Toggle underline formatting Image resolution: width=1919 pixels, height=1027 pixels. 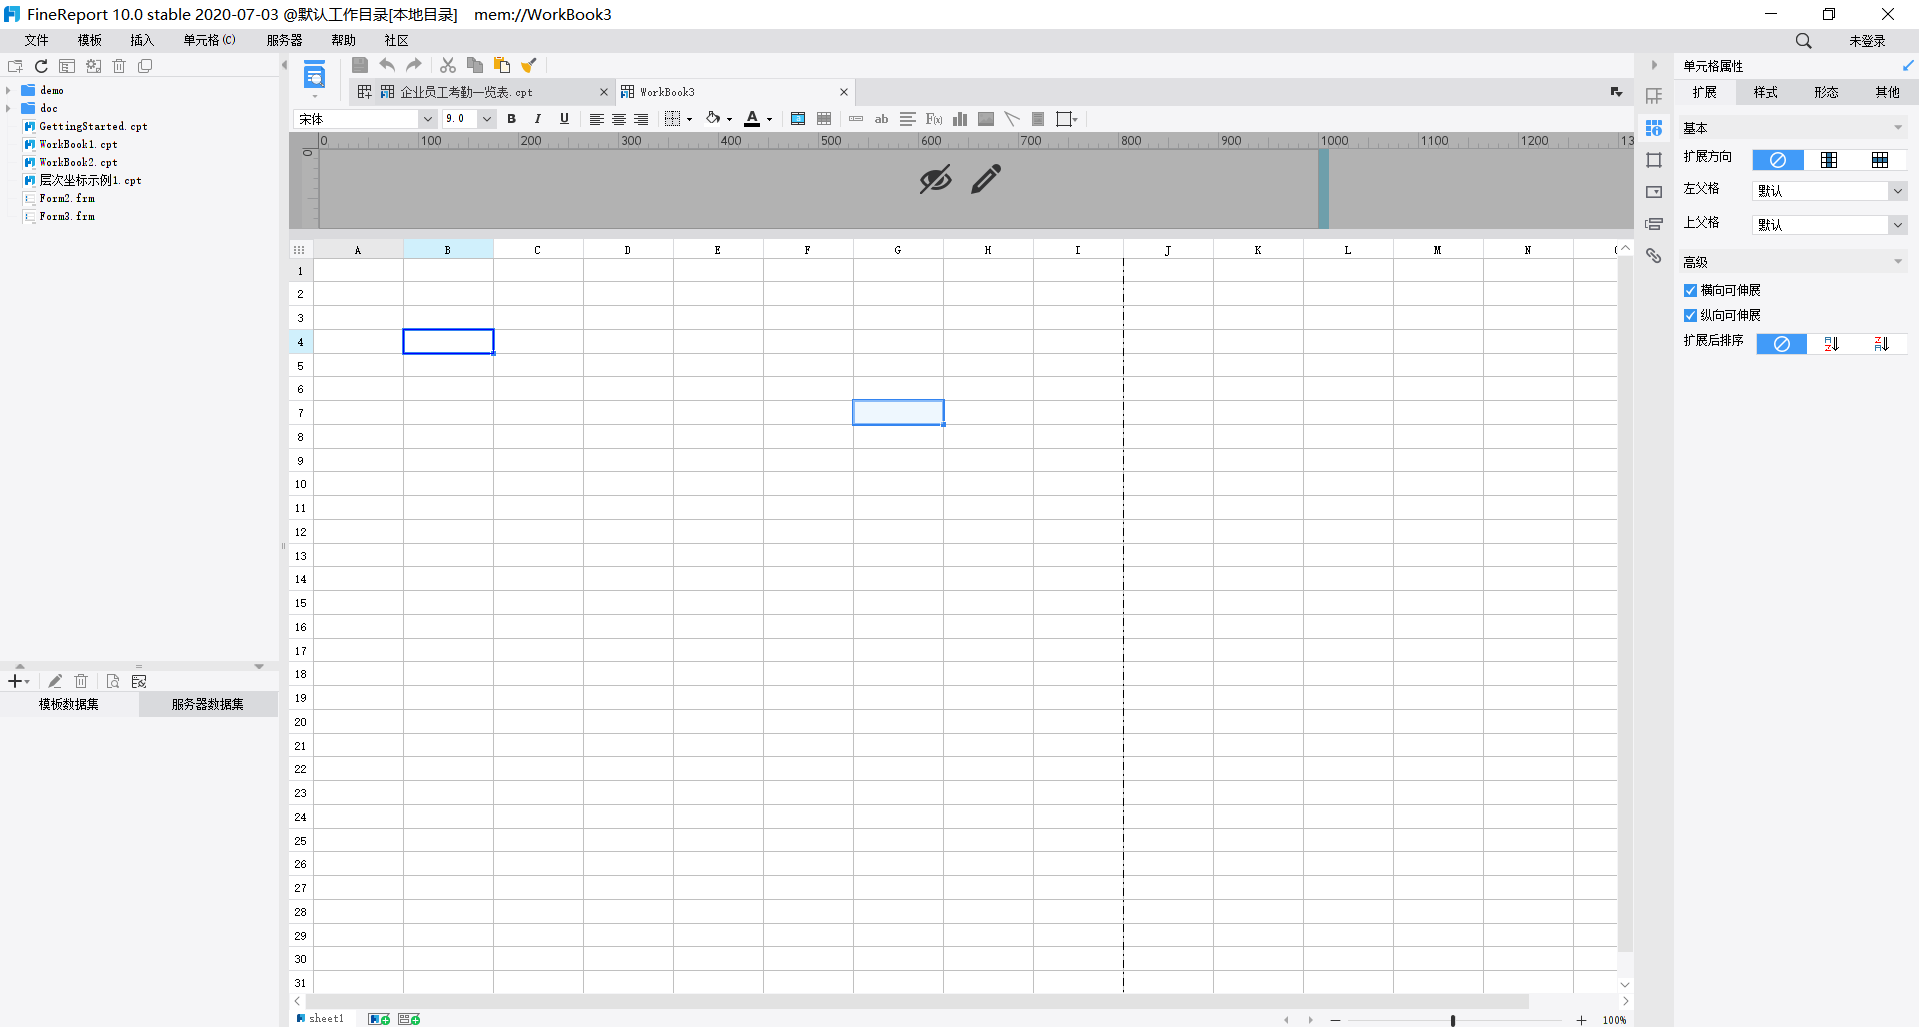564,119
